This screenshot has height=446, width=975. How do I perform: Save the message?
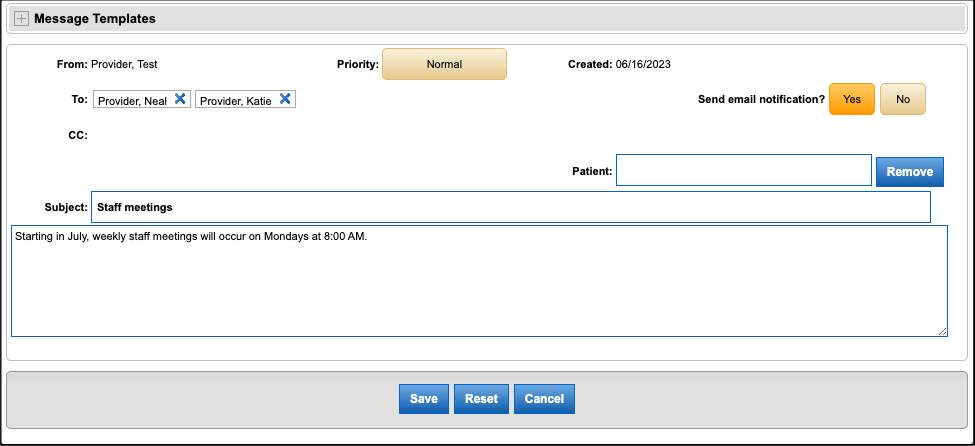423,398
